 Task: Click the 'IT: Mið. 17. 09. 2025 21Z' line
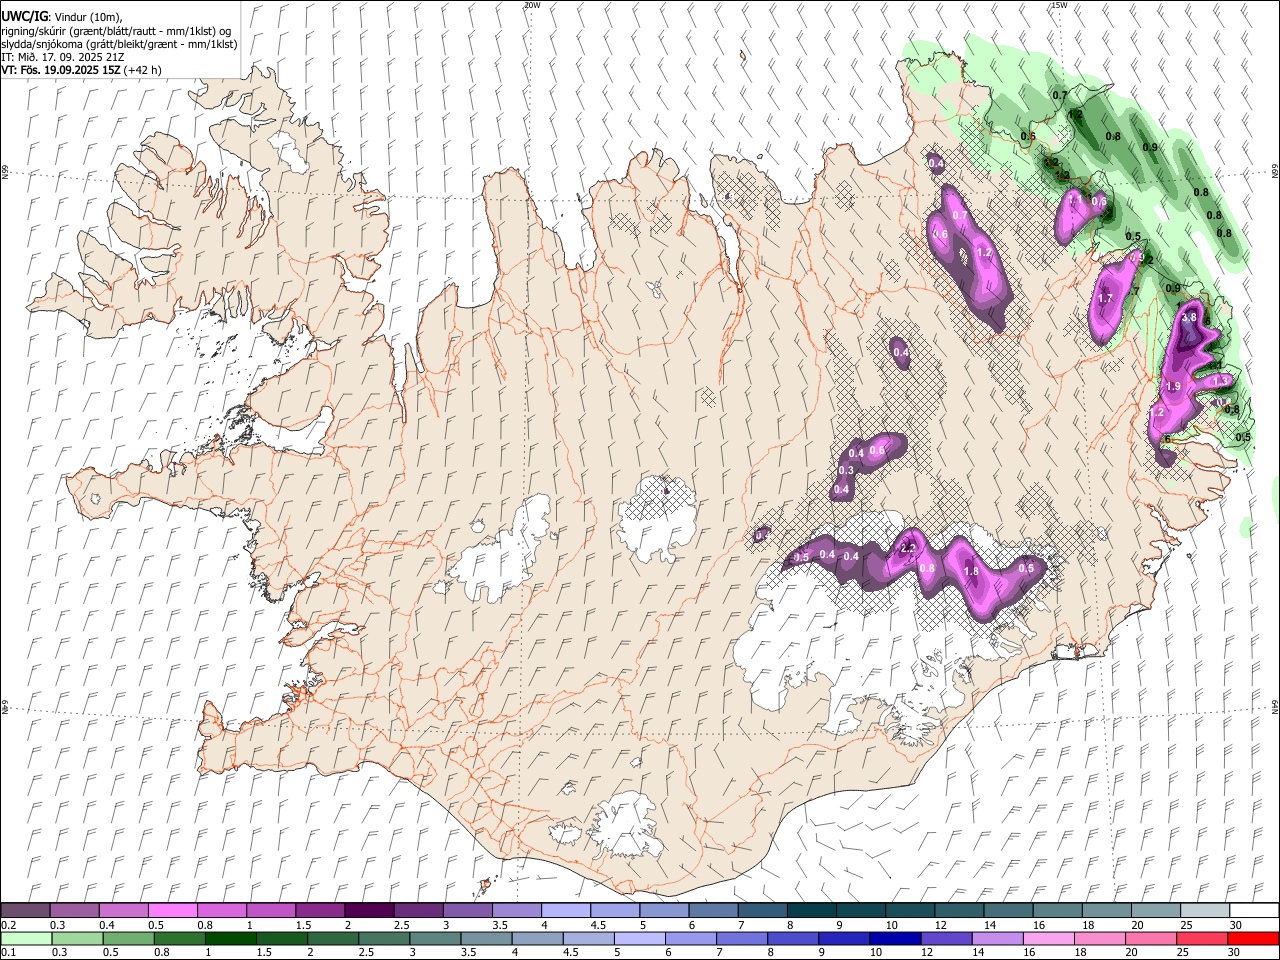tap(63, 57)
